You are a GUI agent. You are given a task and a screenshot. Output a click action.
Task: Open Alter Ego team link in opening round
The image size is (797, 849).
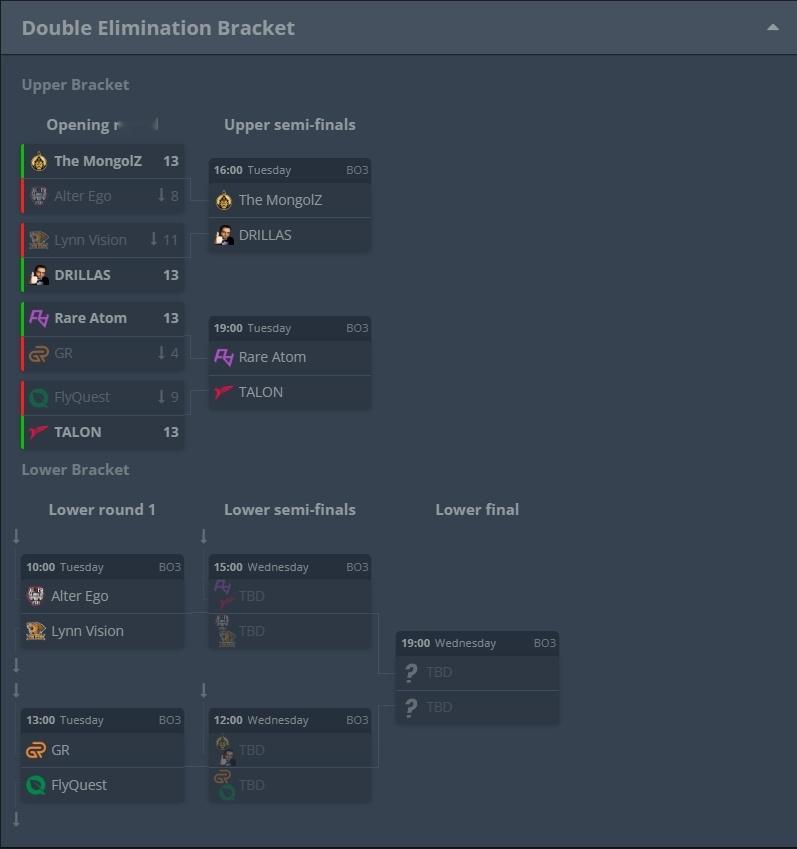[83, 196]
